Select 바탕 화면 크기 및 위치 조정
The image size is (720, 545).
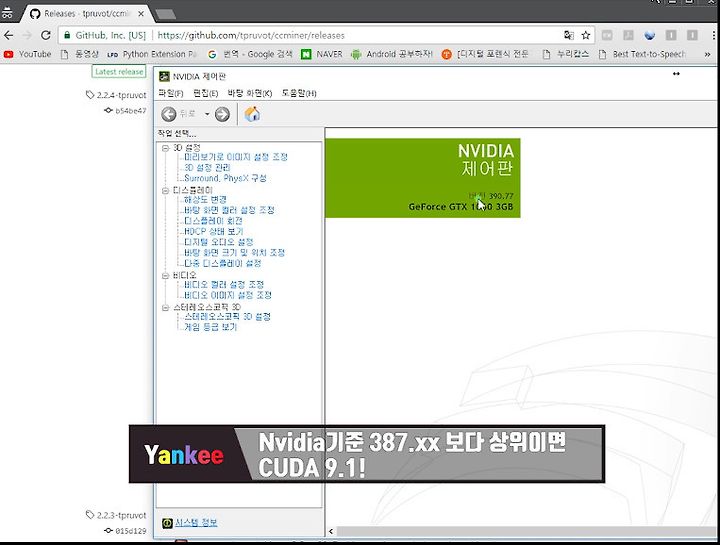click(x=234, y=253)
